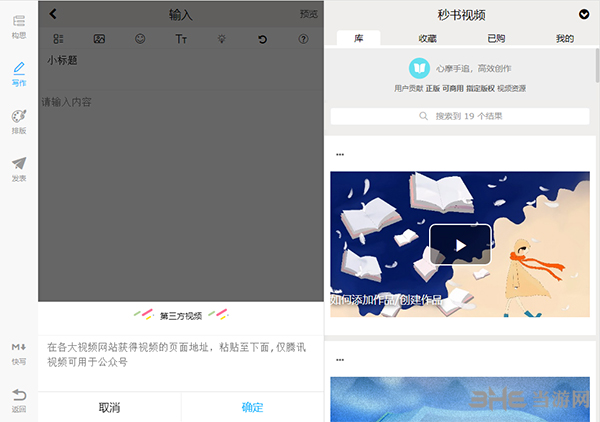The height and width of the screenshot is (422, 600).
Task: Click the 确定 confirm button
Action: pyautogui.click(x=253, y=407)
